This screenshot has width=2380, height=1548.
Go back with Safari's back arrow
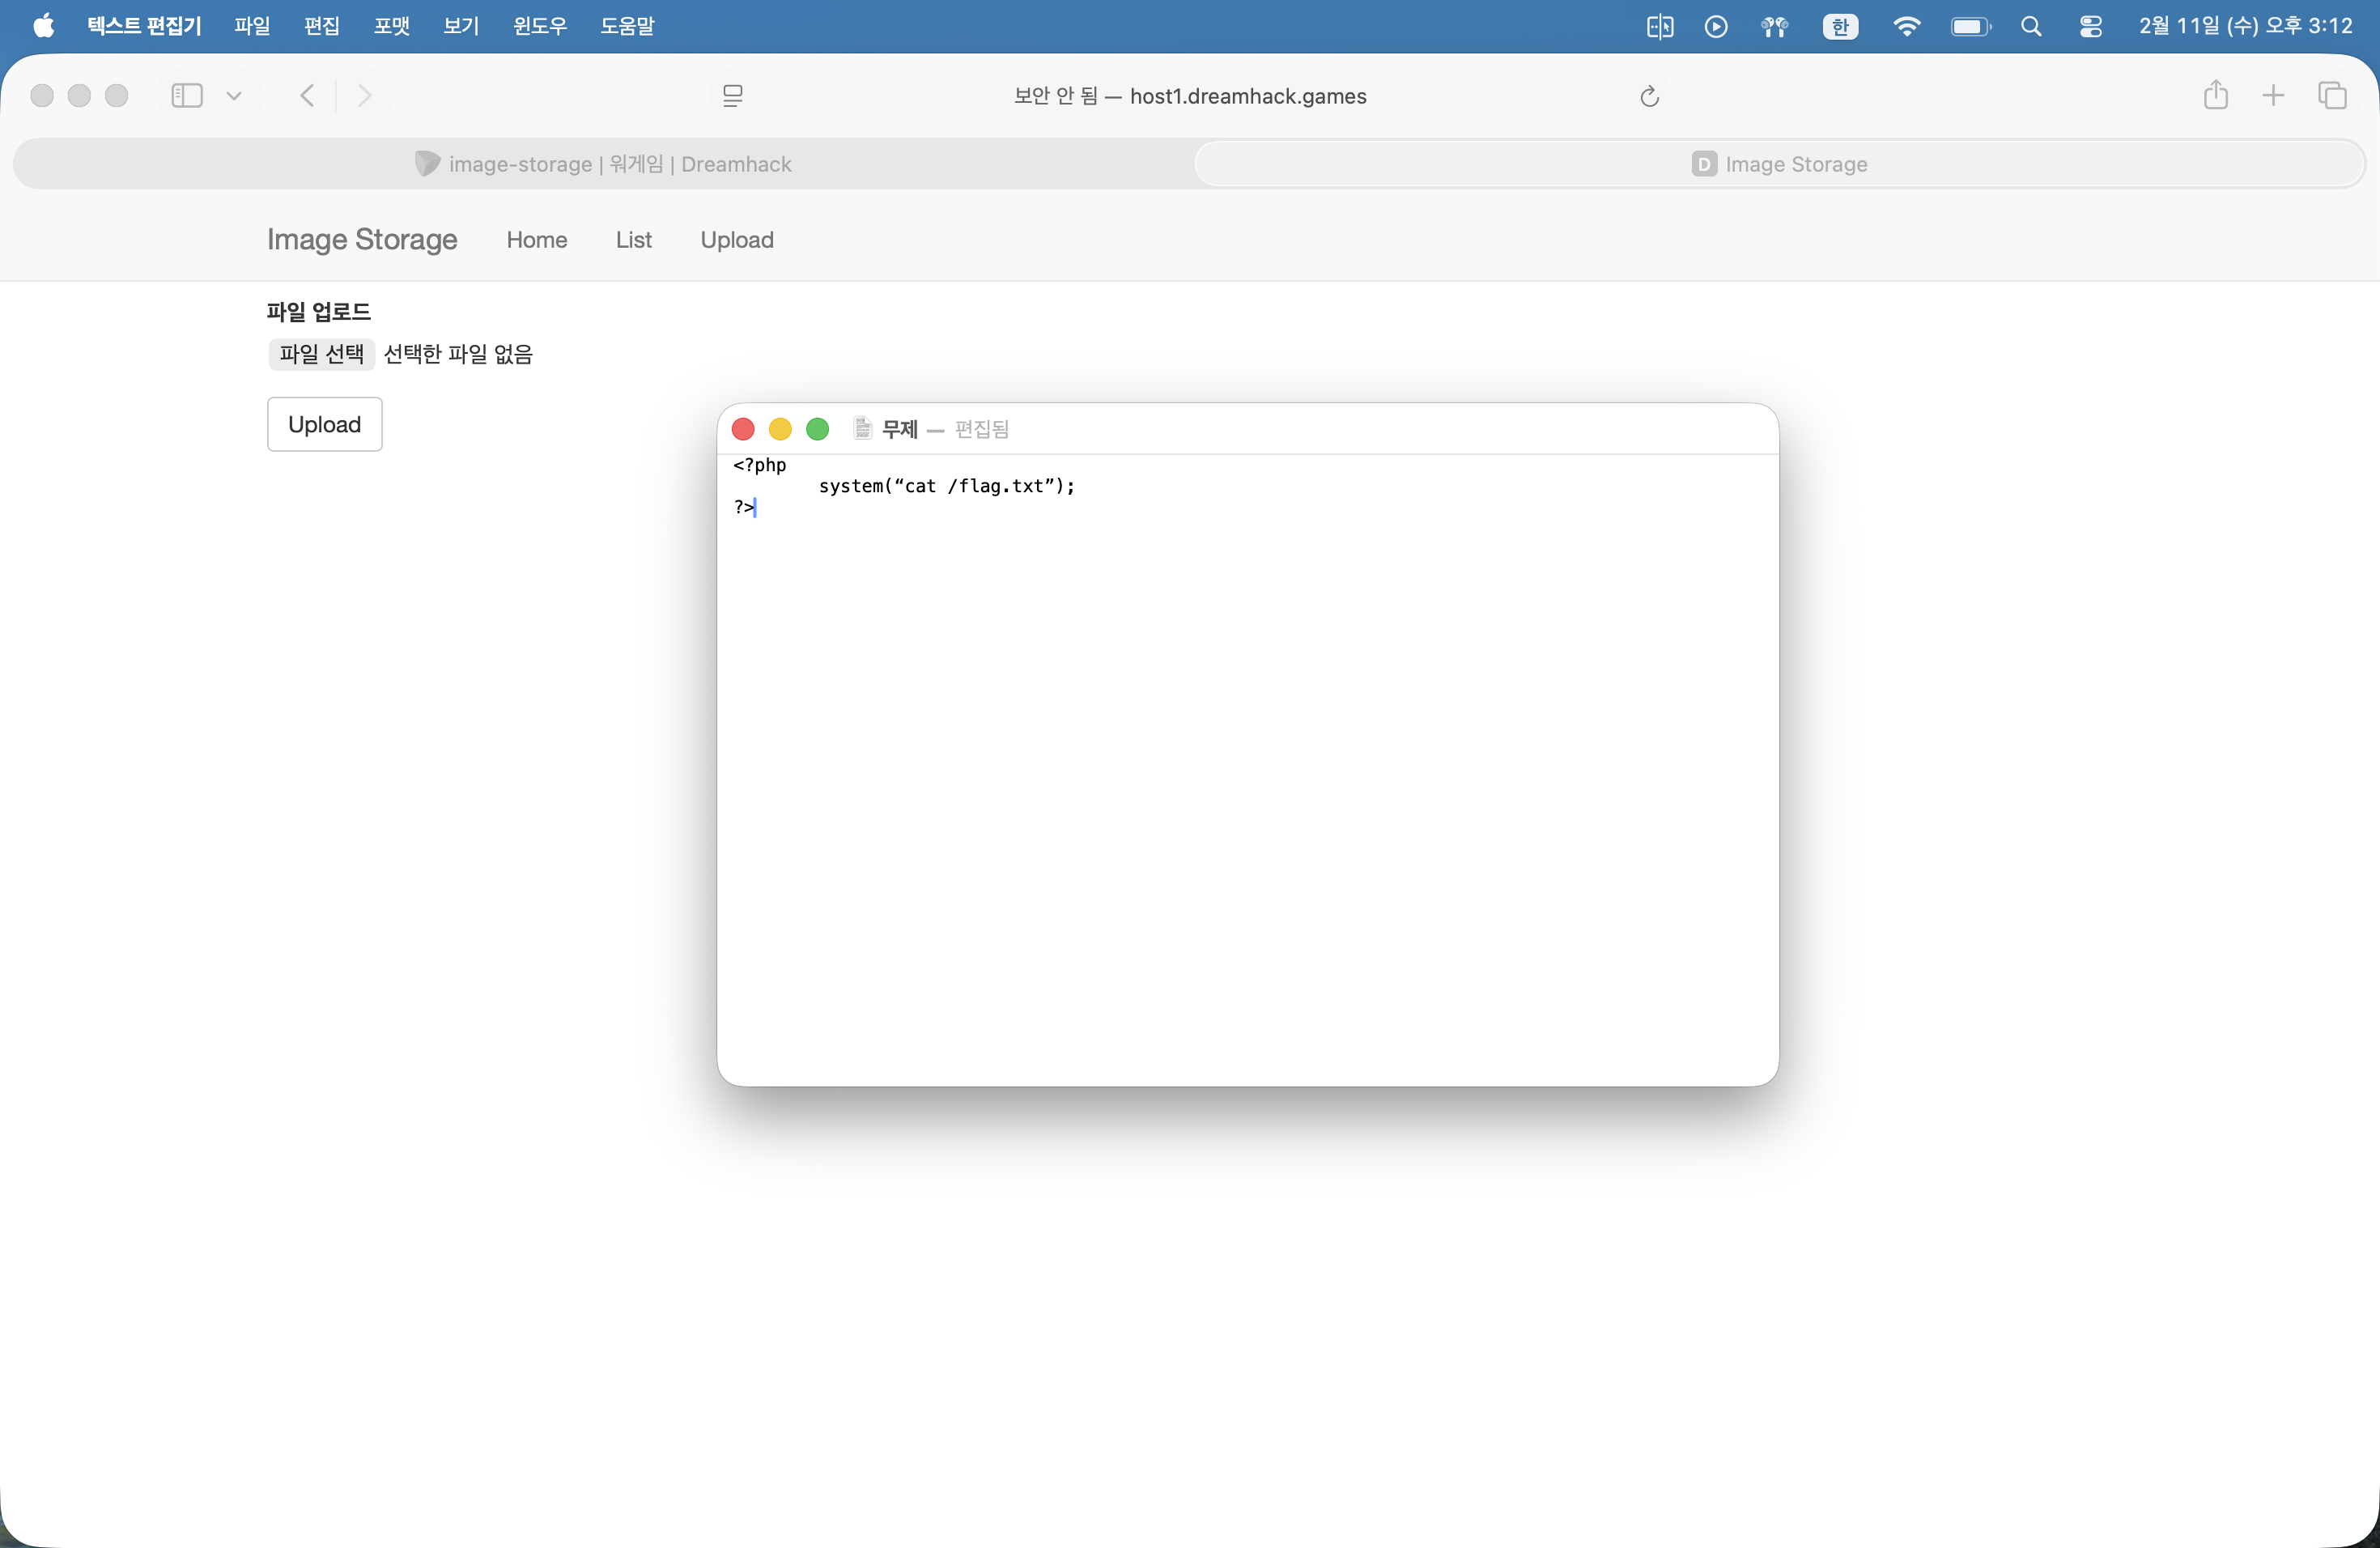[307, 96]
